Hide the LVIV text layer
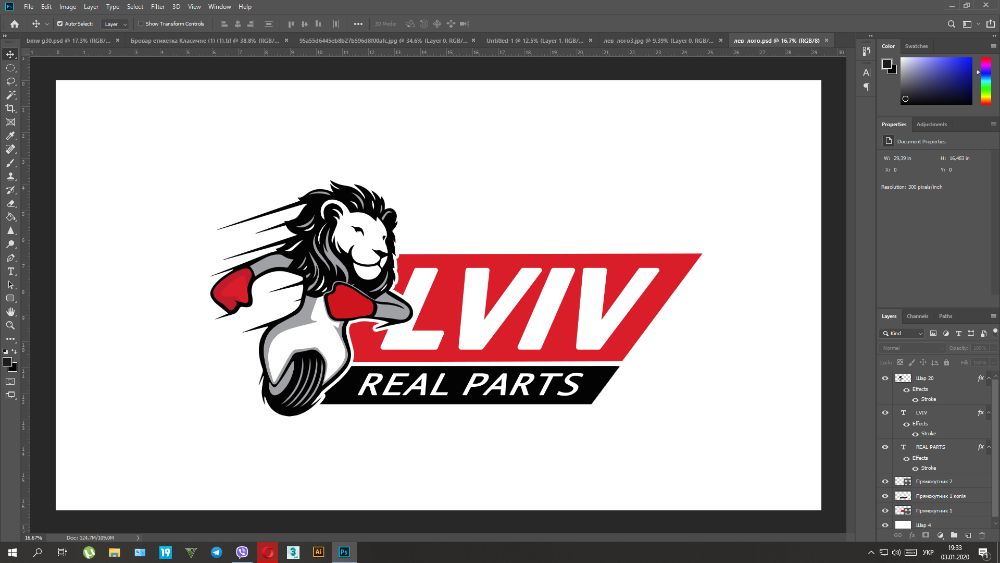The width and height of the screenshot is (1000, 563). pyautogui.click(x=885, y=413)
